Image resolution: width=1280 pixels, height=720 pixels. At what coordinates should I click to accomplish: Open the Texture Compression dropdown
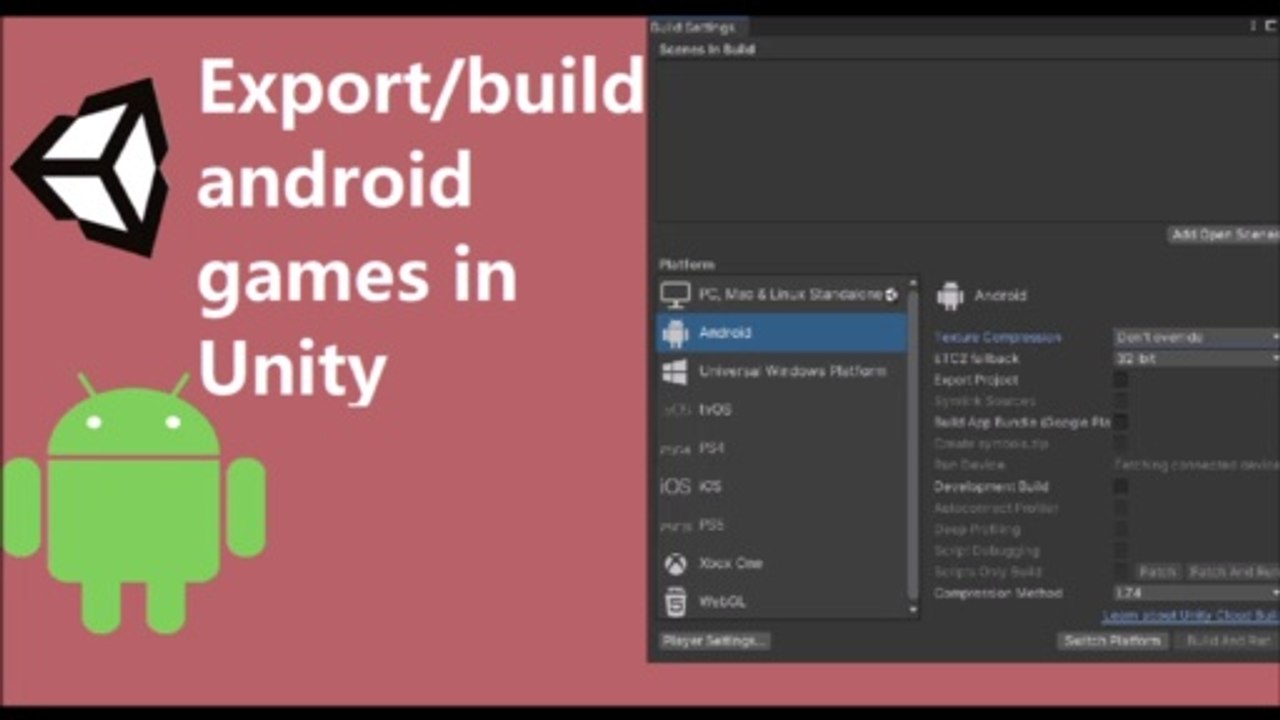click(1196, 337)
